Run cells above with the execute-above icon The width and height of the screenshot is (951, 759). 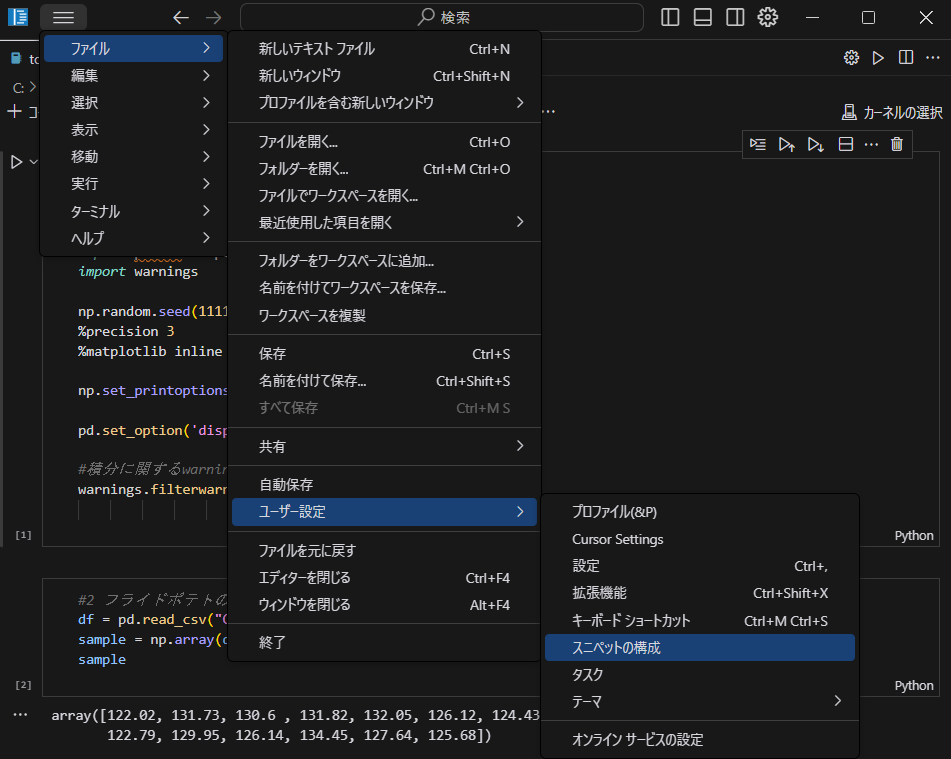(x=787, y=144)
